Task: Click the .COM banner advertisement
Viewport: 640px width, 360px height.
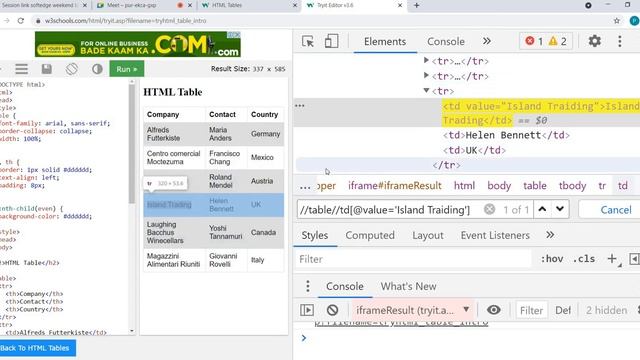Action: (x=138, y=44)
